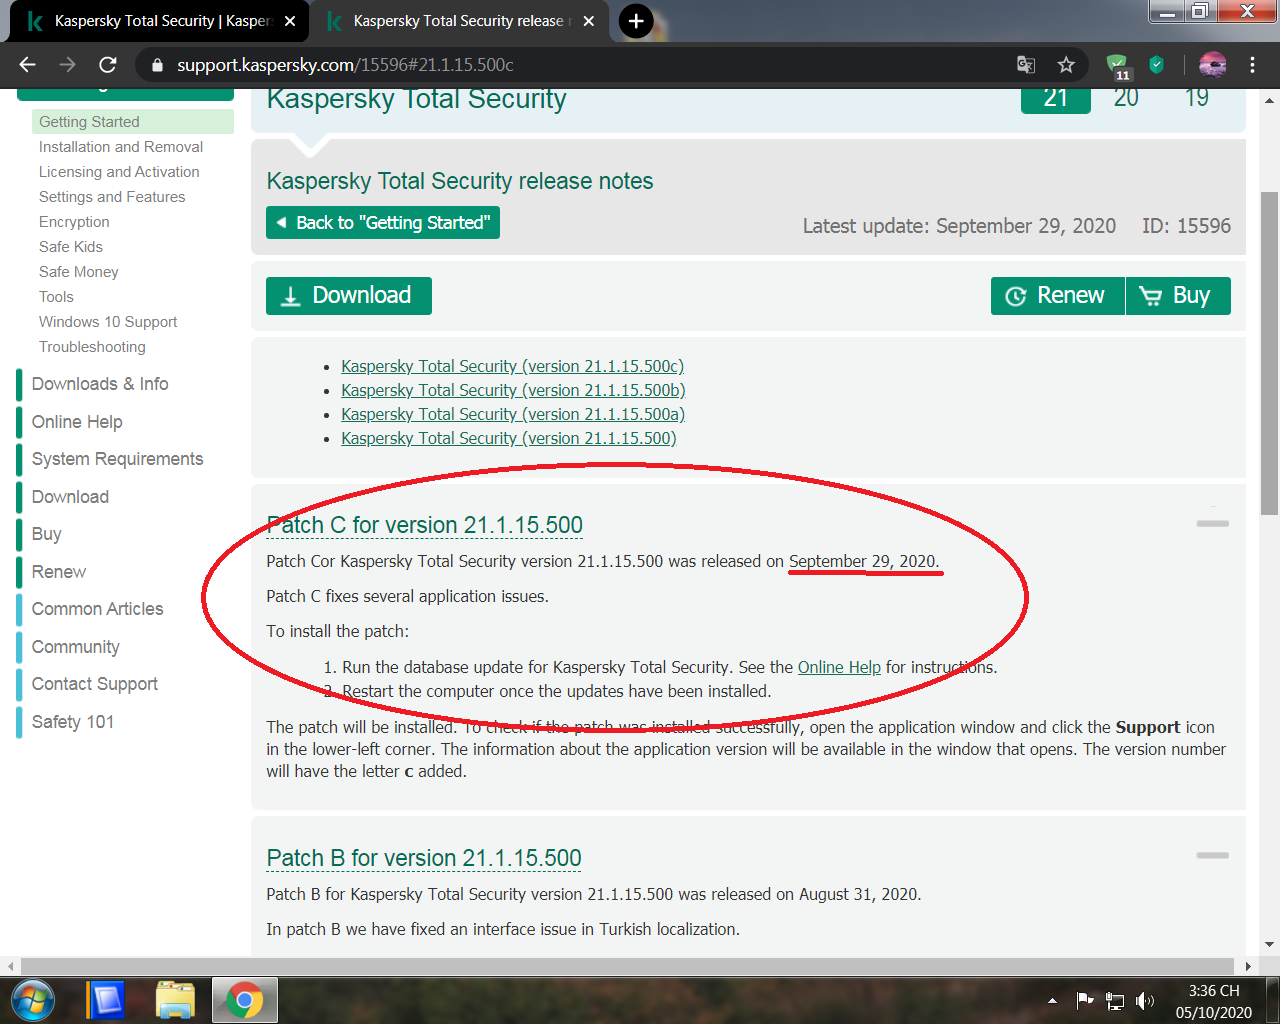This screenshot has width=1280, height=1024.
Task: Open Download in the sidebar
Action: click(x=70, y=497)
